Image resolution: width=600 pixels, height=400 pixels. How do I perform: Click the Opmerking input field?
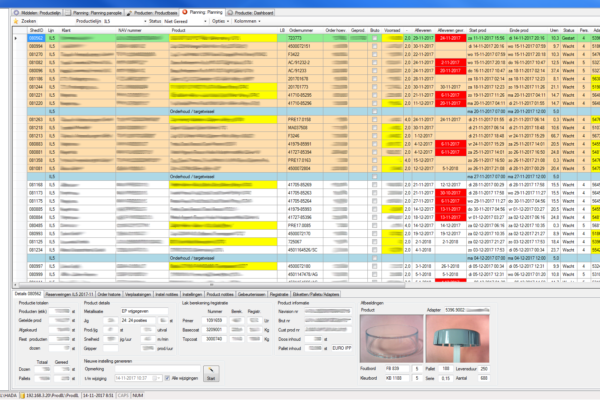tap(158, 369)
